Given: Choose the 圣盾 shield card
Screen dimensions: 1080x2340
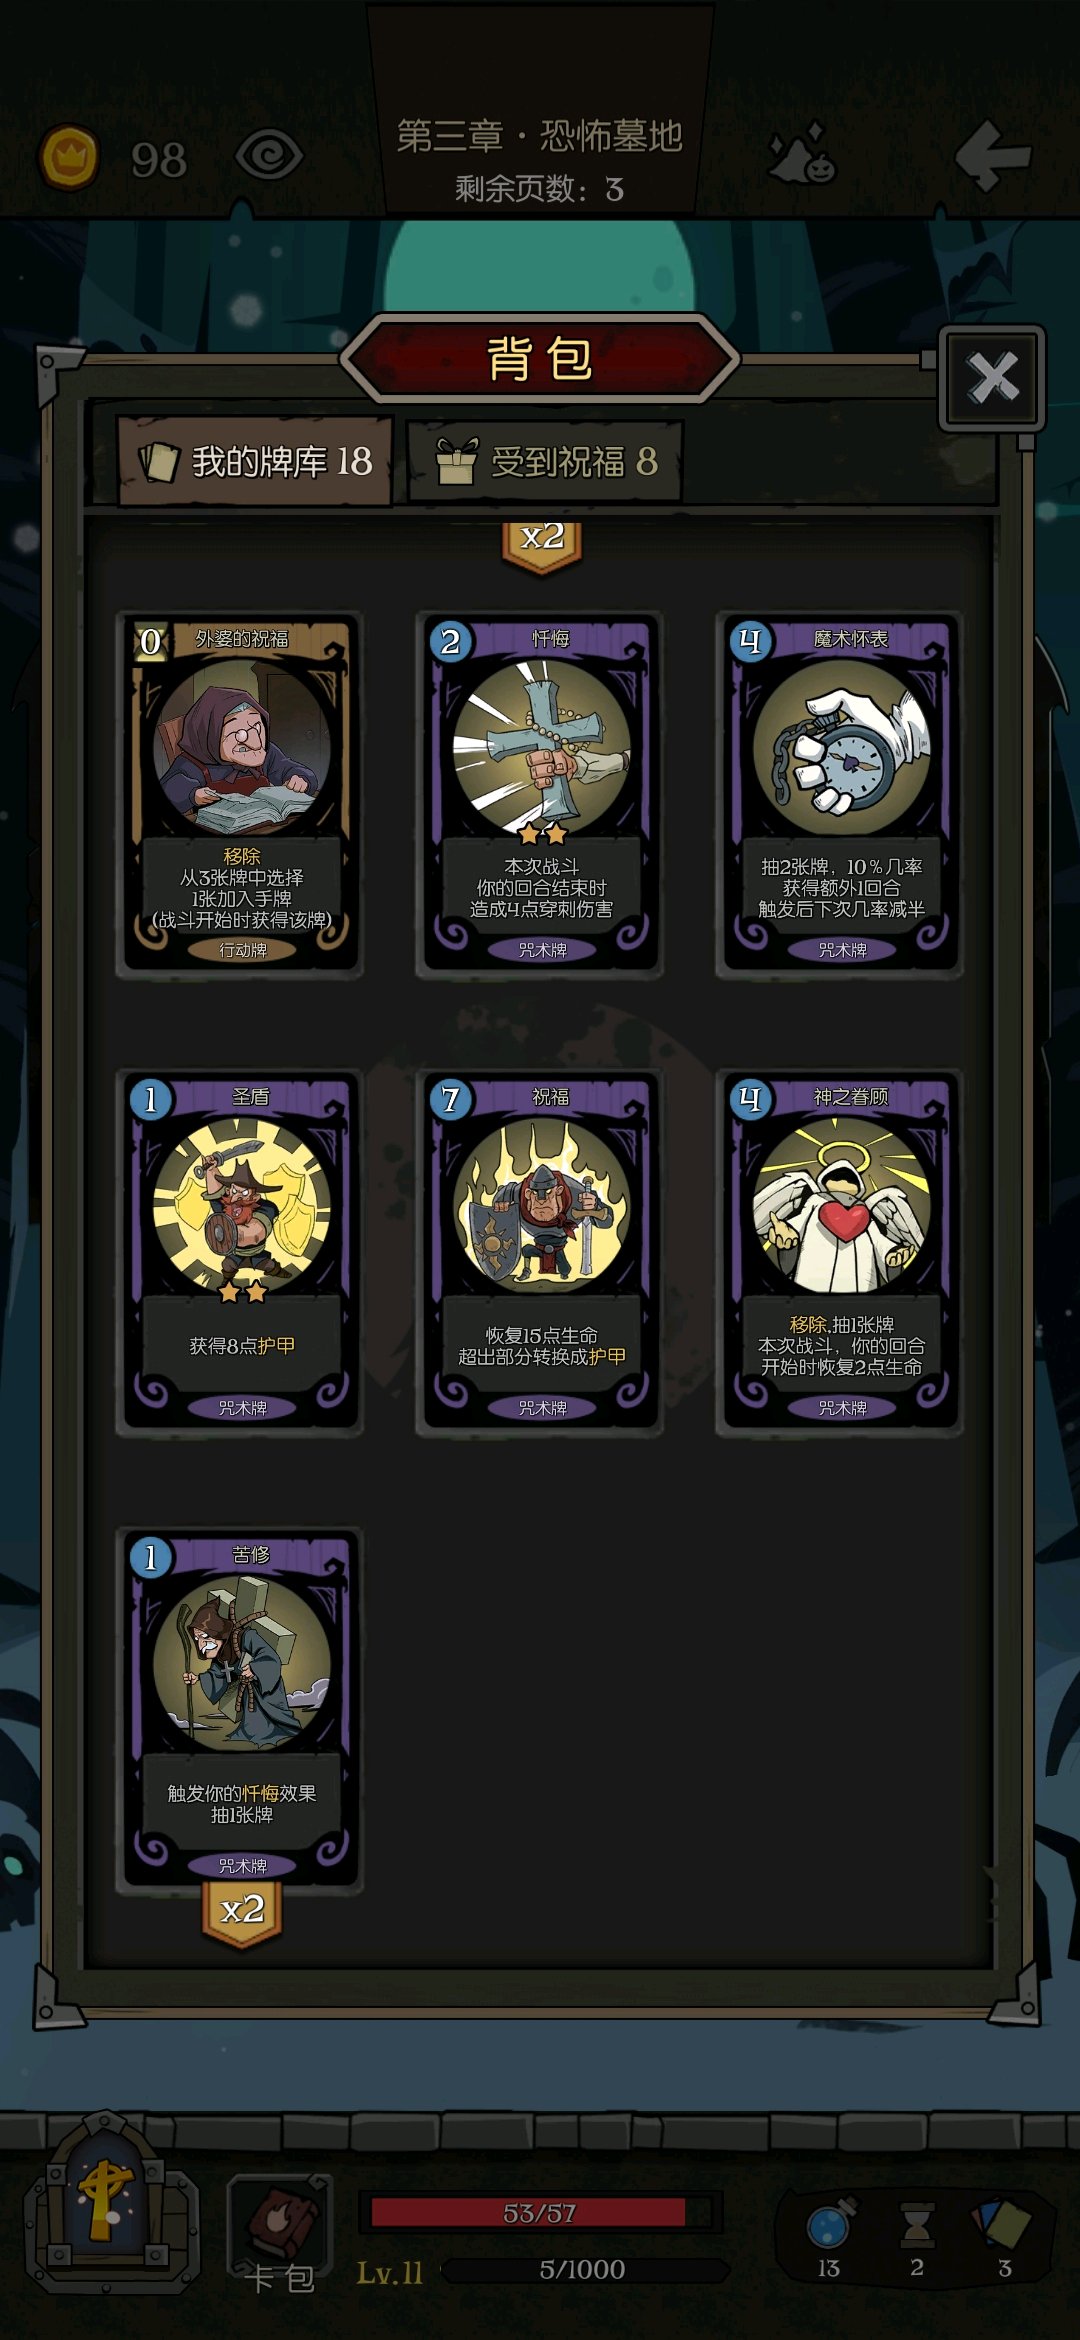Looking at the screenshot, I should (240, 1253).
